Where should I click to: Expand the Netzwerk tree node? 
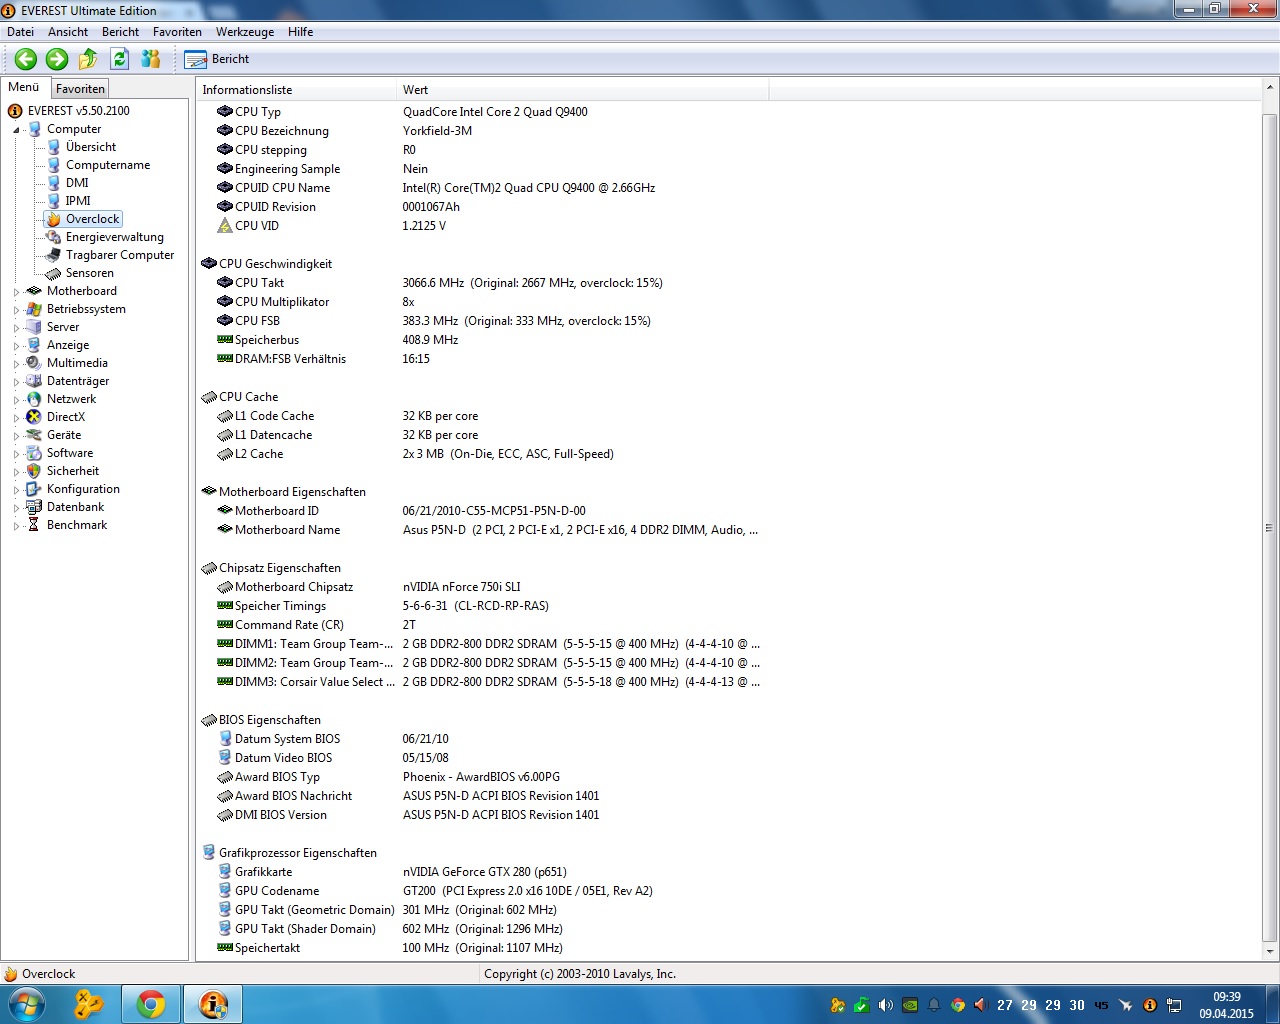click(x=16, y=400)
